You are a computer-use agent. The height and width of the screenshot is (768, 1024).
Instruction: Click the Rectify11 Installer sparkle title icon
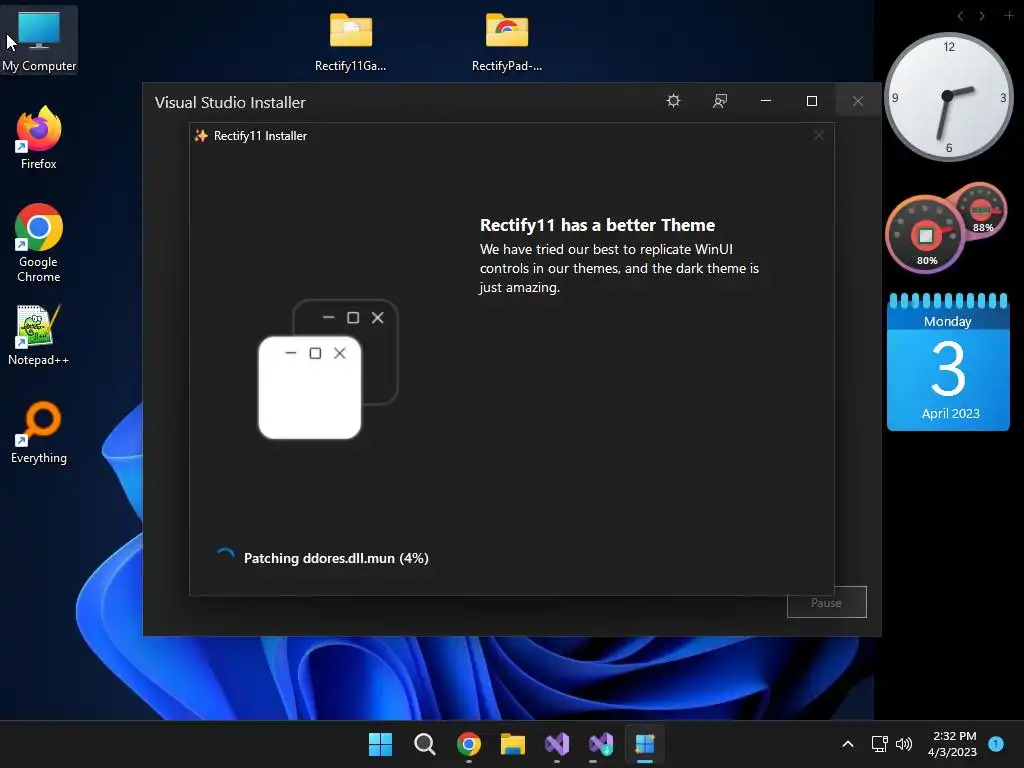click(201, 136)
